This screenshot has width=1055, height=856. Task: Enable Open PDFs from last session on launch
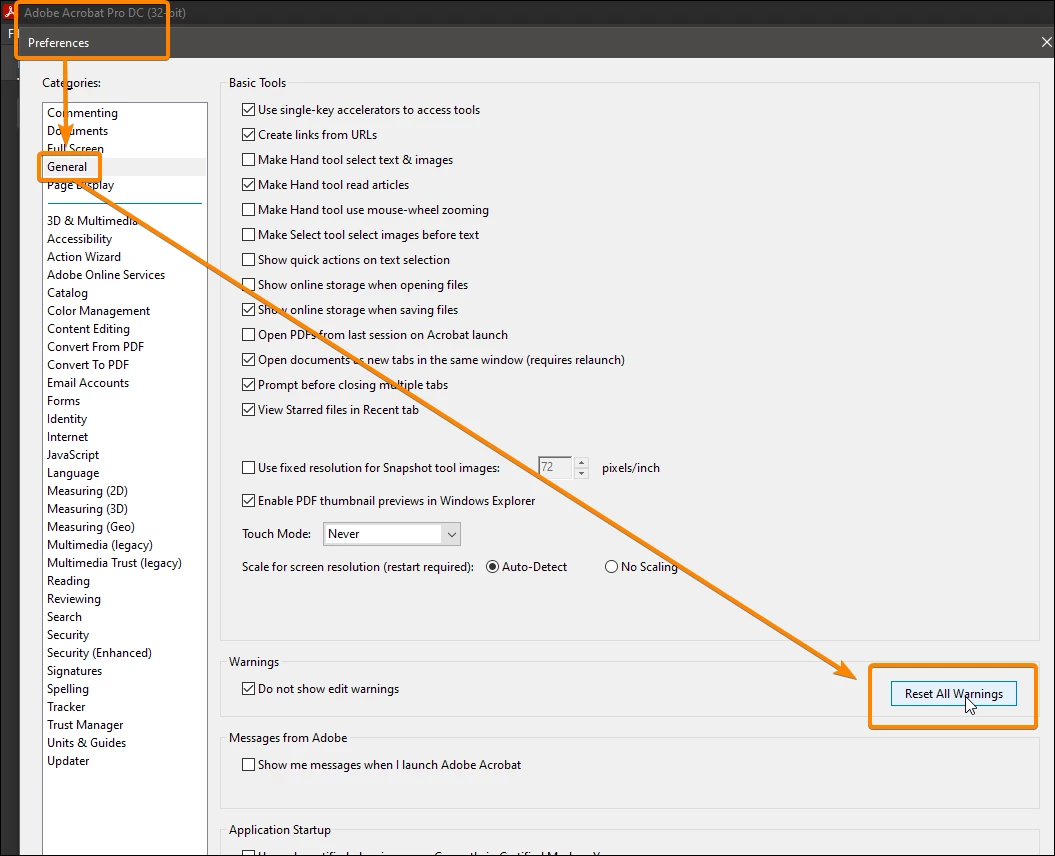[x=248, y=334]
